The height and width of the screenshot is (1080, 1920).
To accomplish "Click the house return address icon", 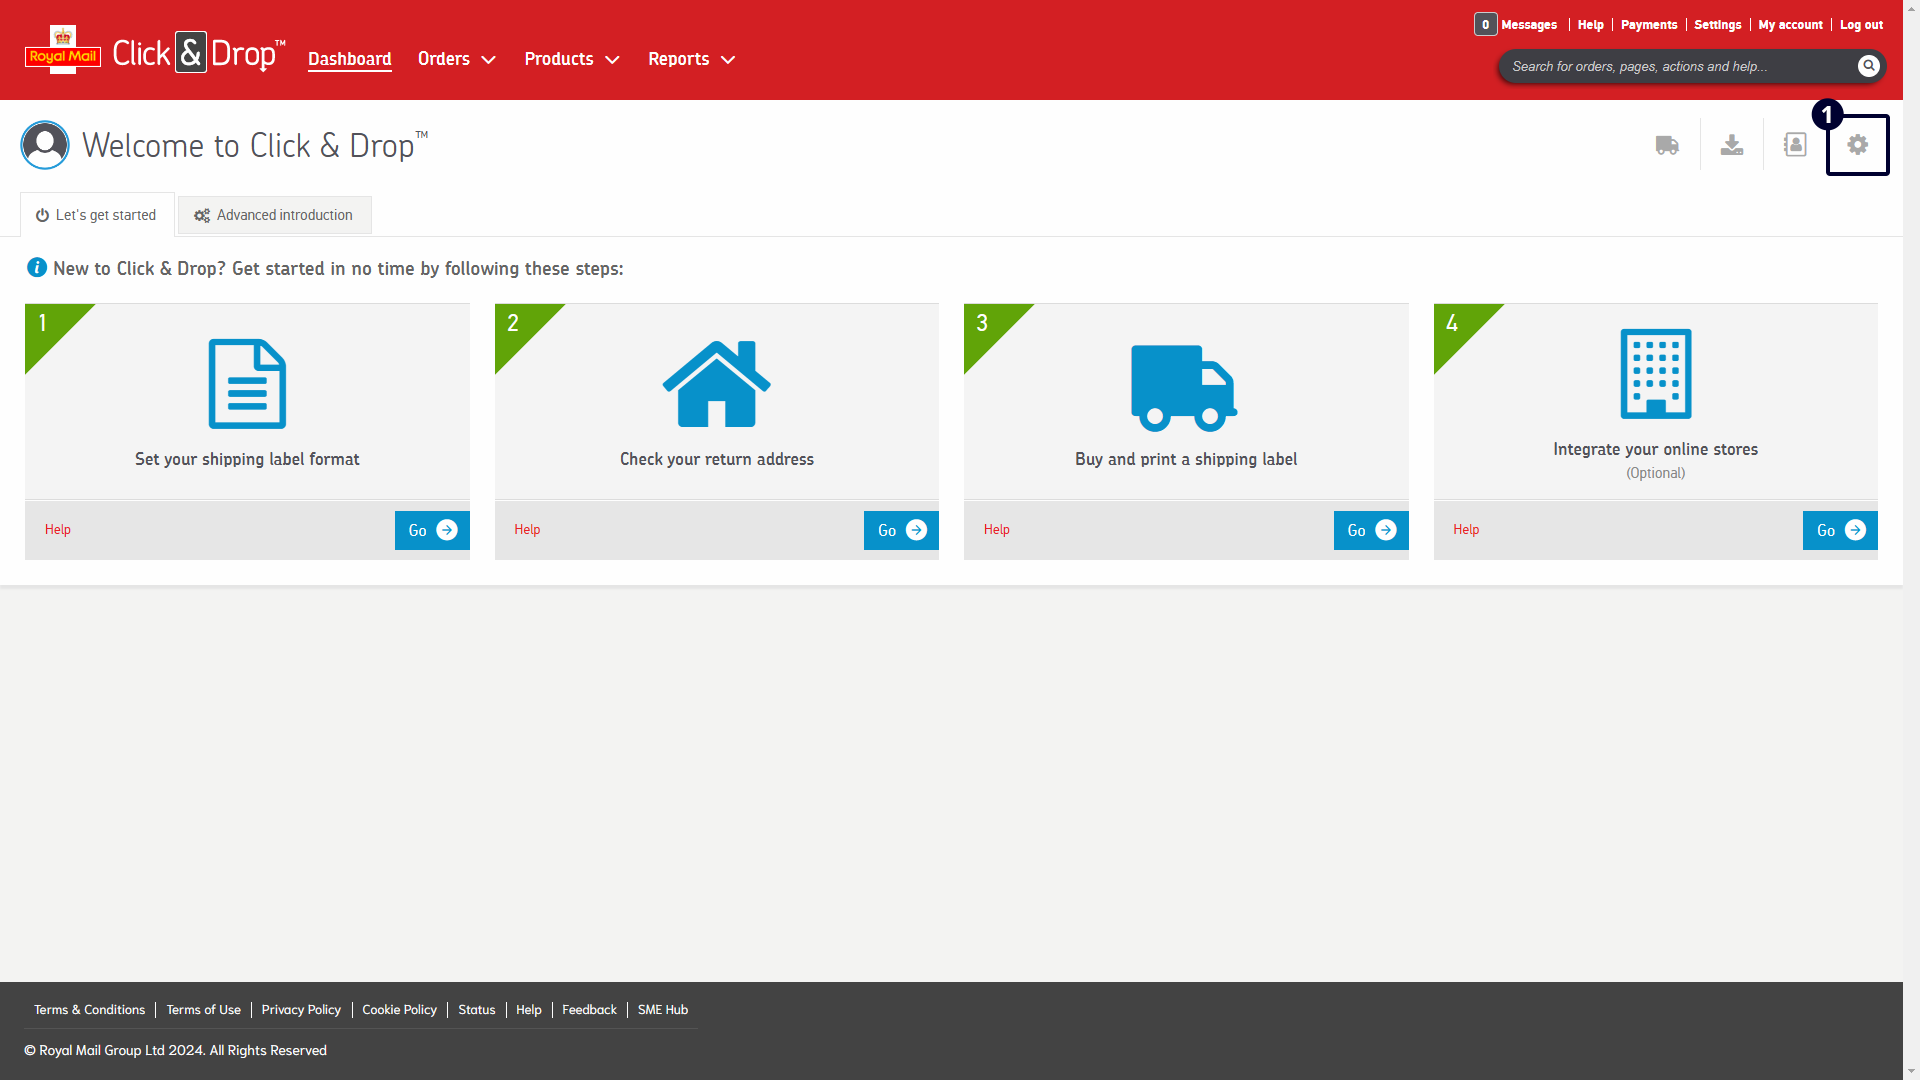I will coord(717,384).
